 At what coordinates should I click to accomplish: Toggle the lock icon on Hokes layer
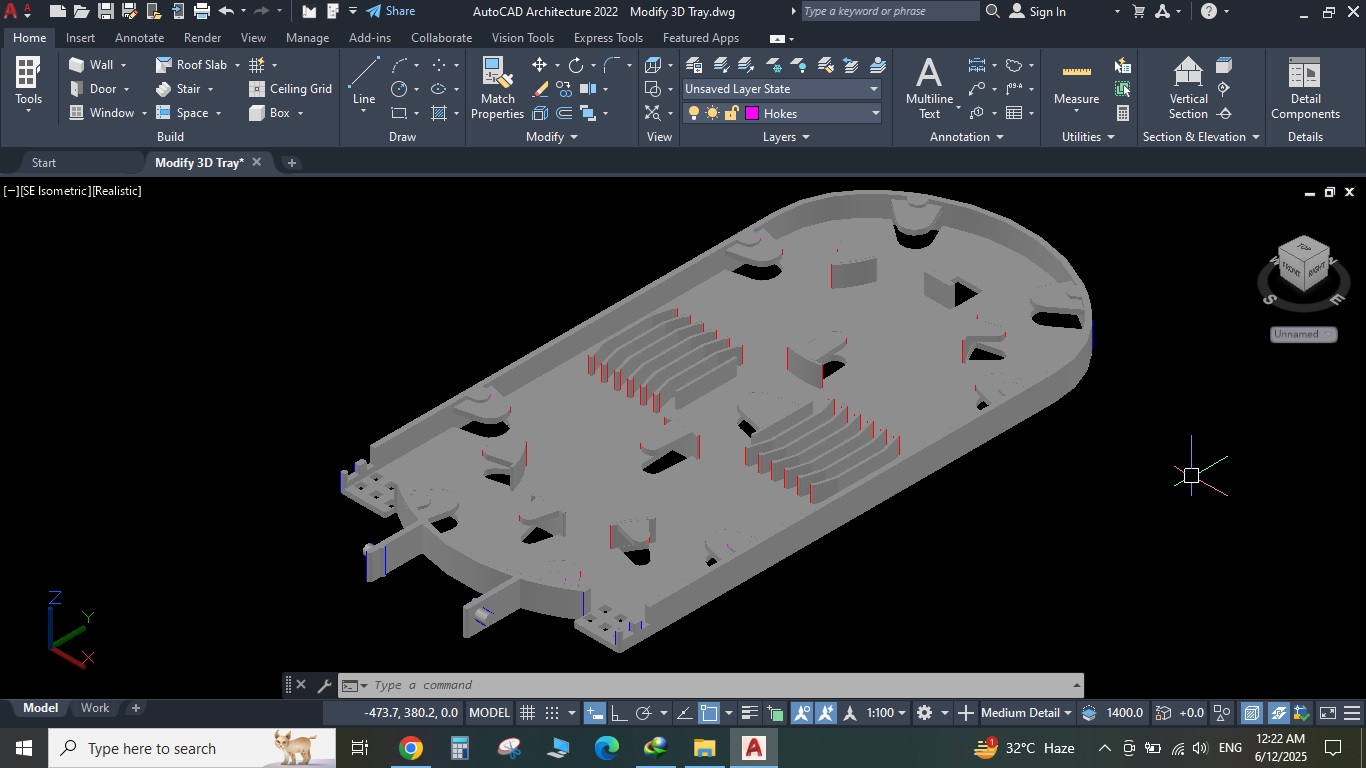click(731, 114)
